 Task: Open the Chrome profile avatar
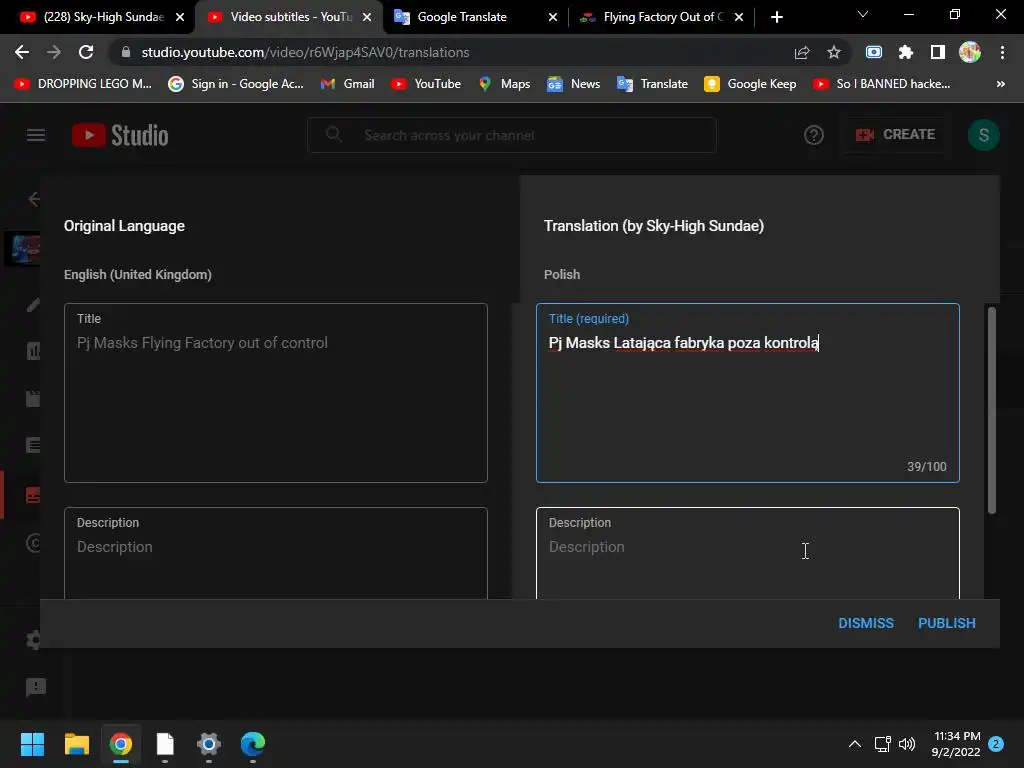coord(970,52)
